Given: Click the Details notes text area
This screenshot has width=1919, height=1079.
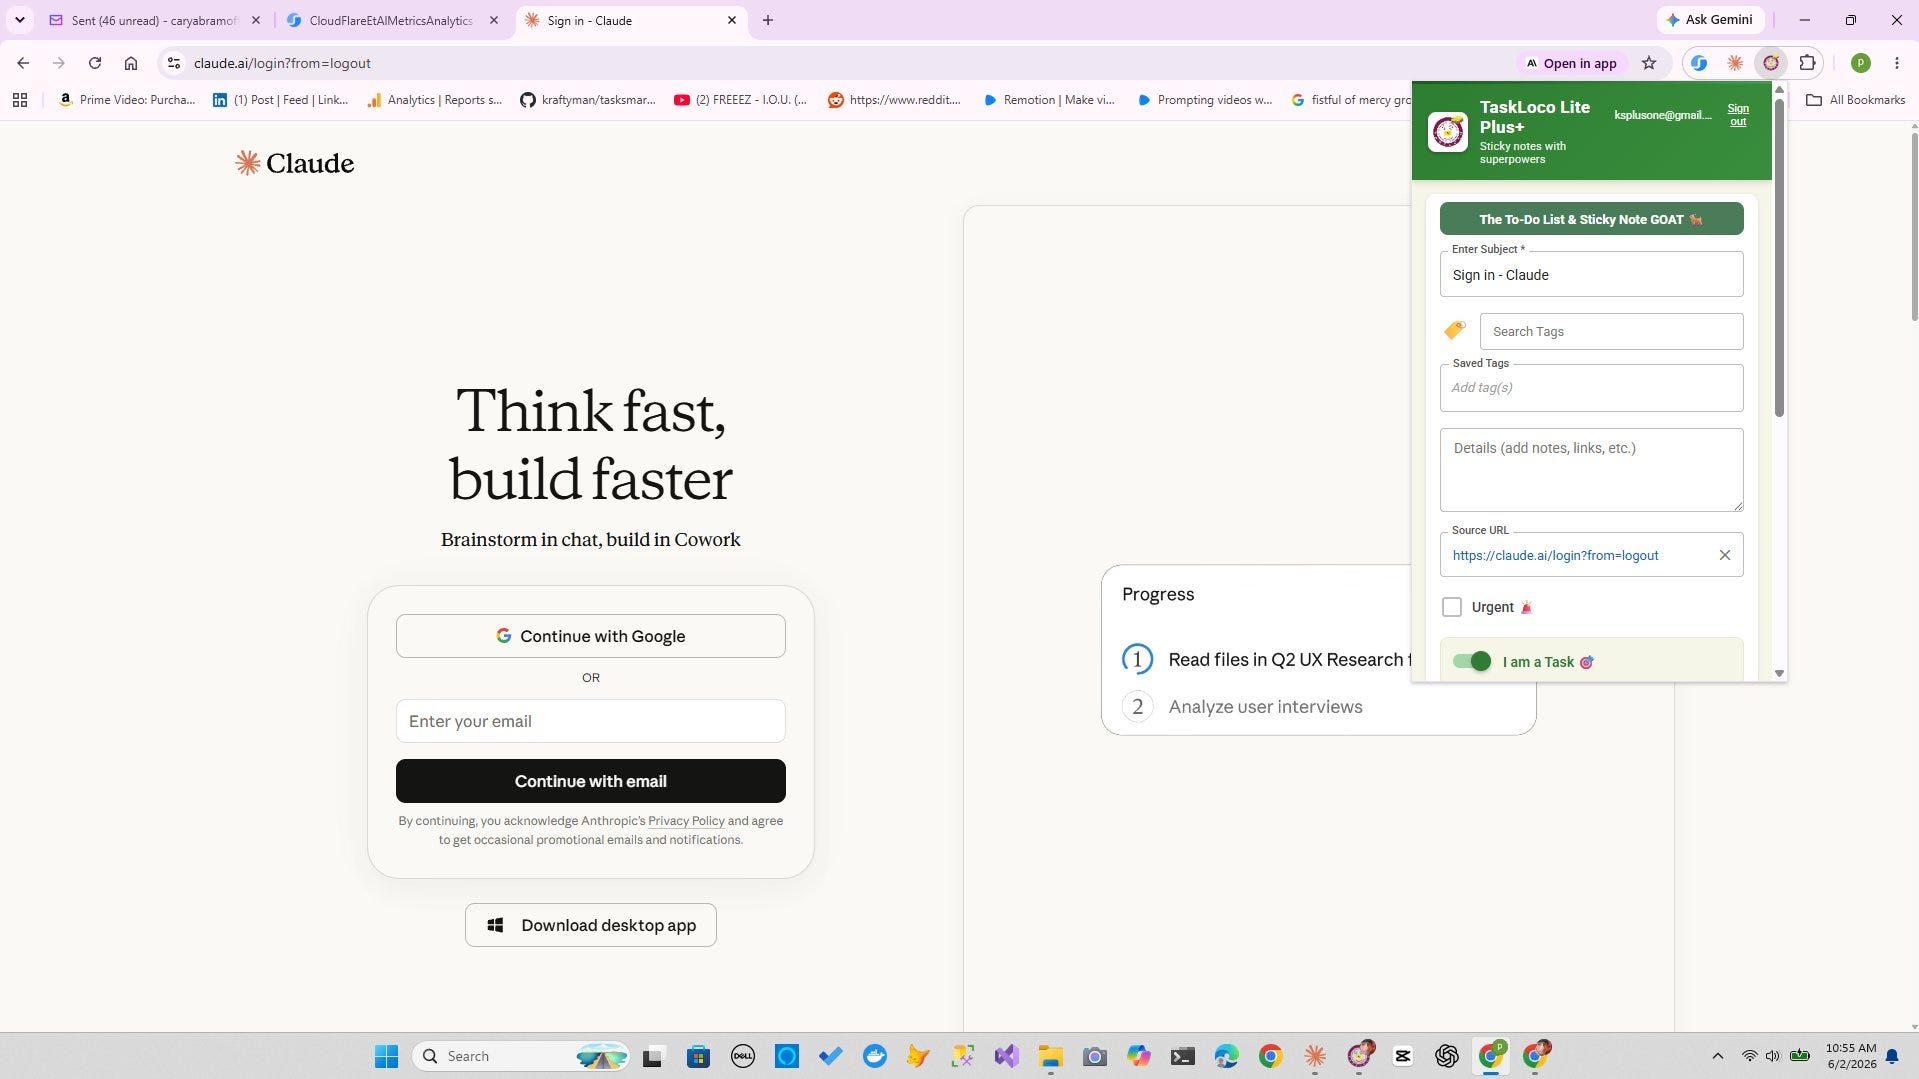Looking at the screenshot, I should 1592,470.
